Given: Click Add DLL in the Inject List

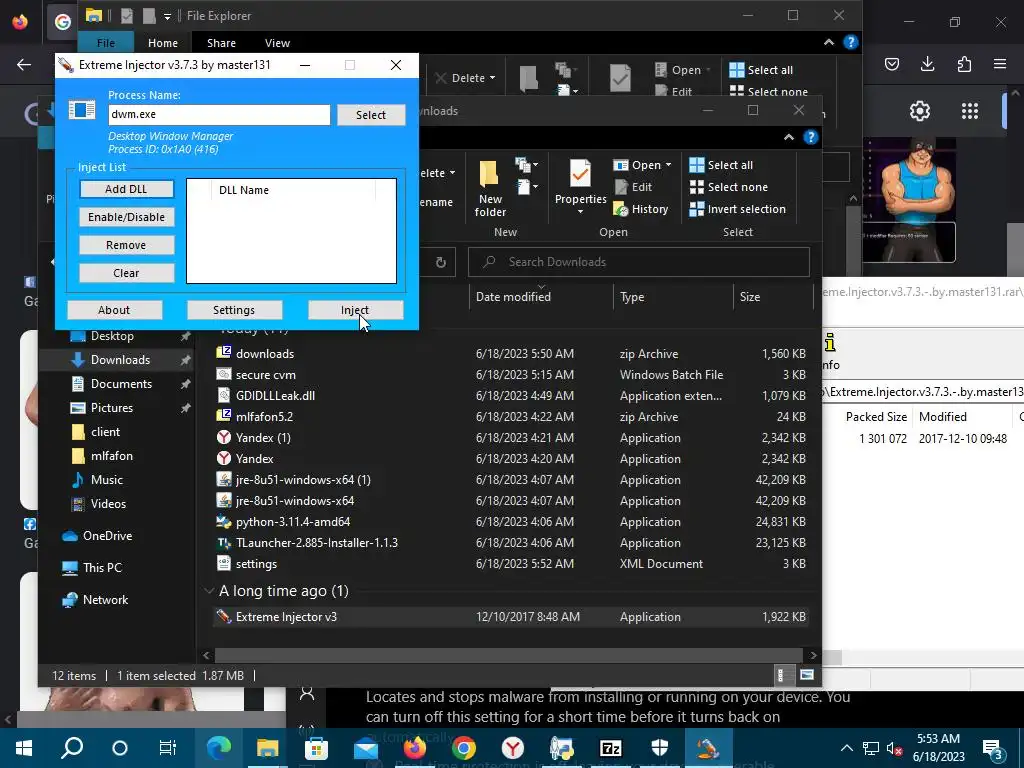Looking at the screenshot, I should [x=127, y=189].
